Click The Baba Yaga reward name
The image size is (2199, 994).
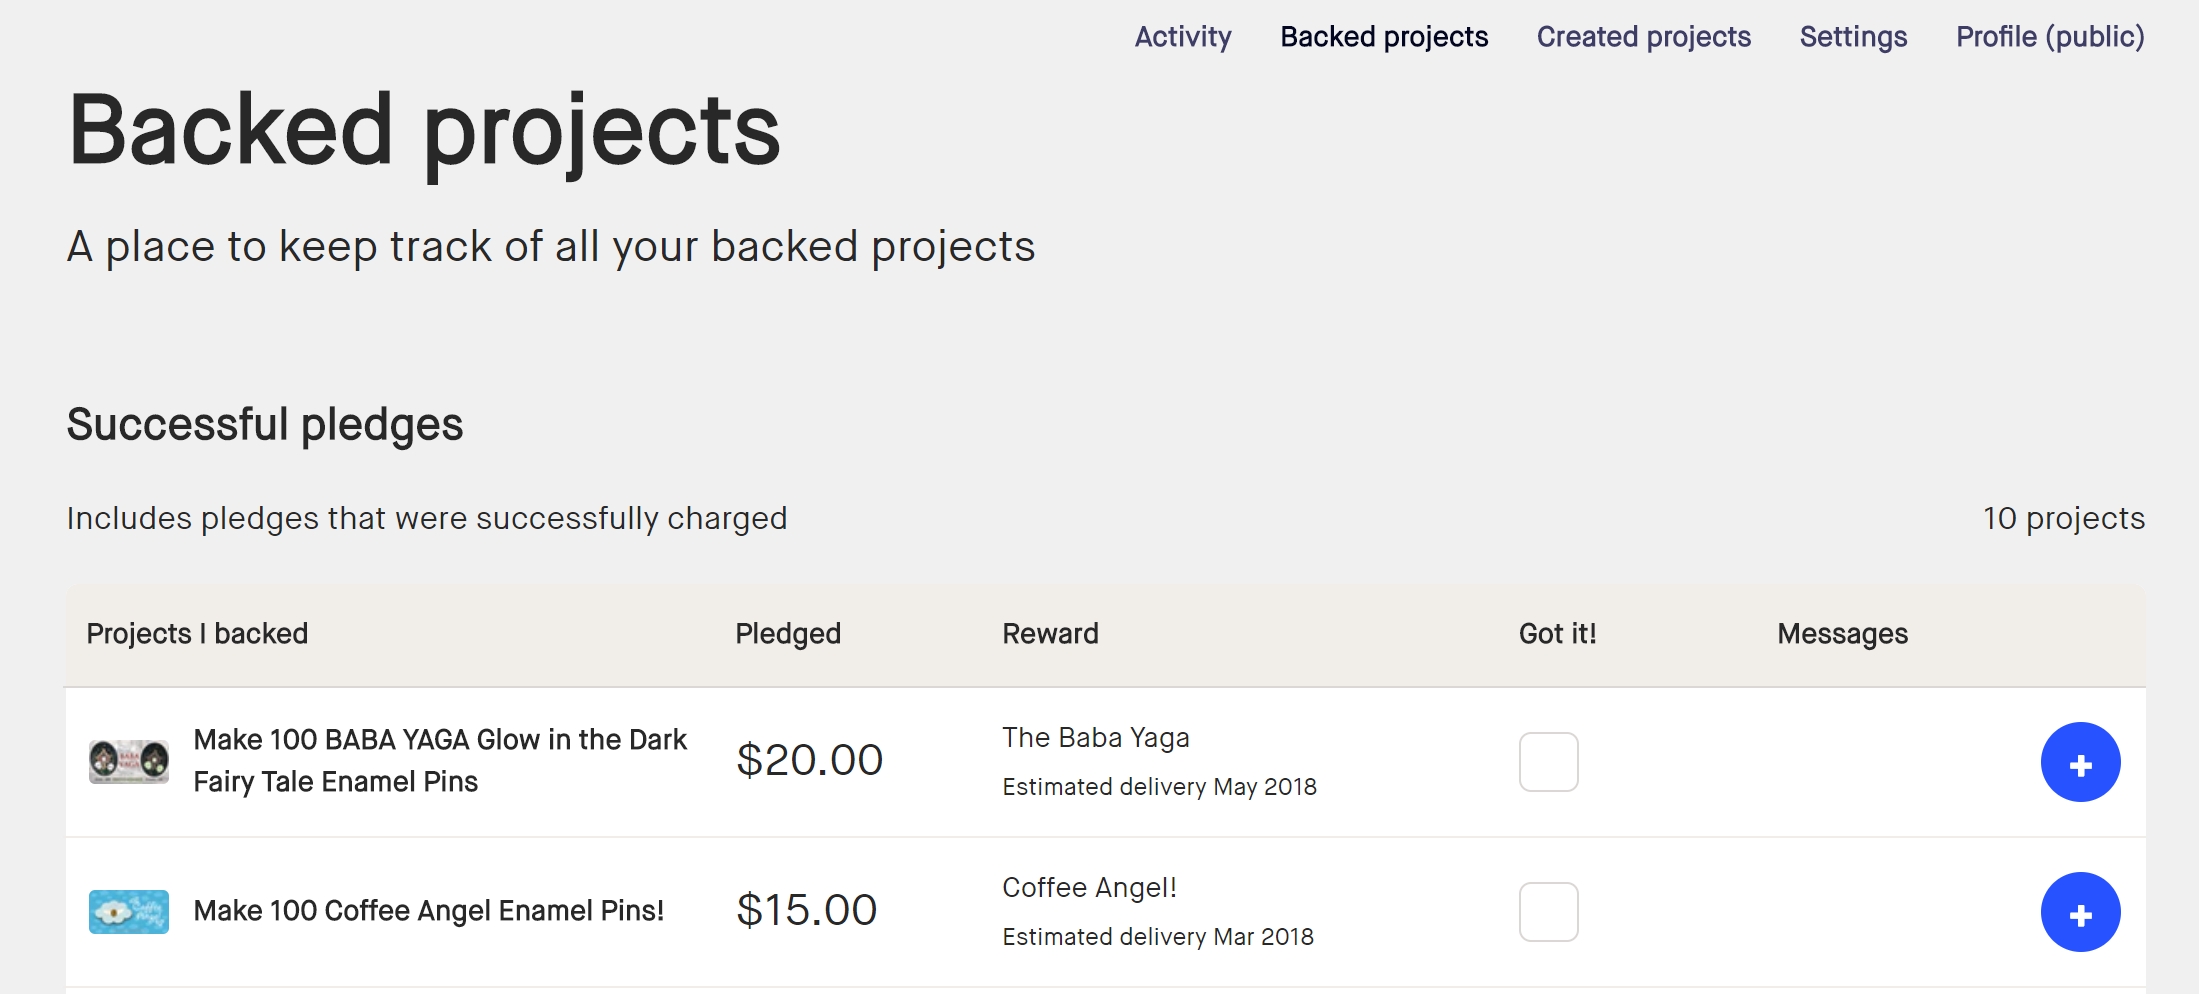[x=1096, y=738]
